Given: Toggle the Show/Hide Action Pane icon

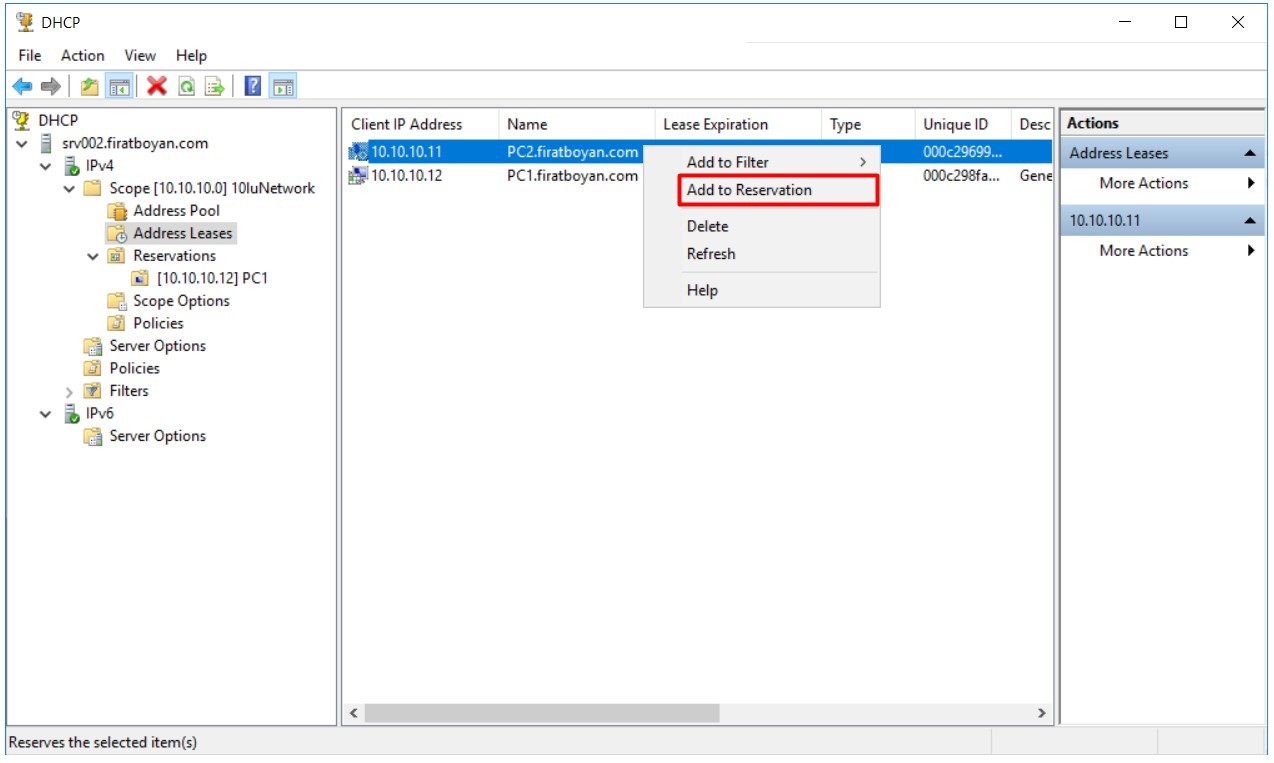Looking at the screenshot, I should tap(283, 87).
